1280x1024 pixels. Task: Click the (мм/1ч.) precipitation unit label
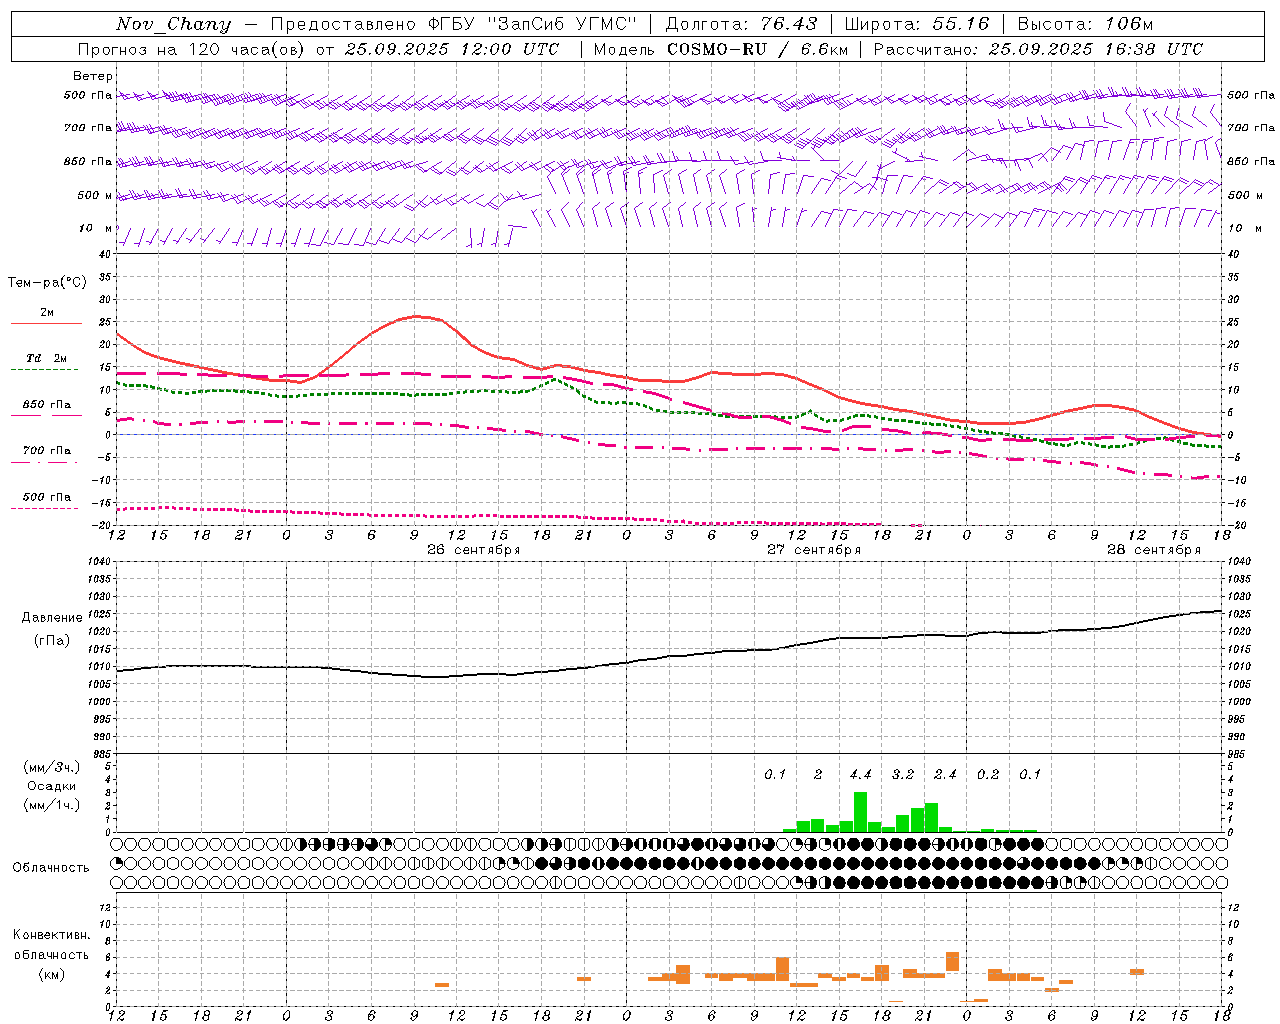[x=52, y=805]
